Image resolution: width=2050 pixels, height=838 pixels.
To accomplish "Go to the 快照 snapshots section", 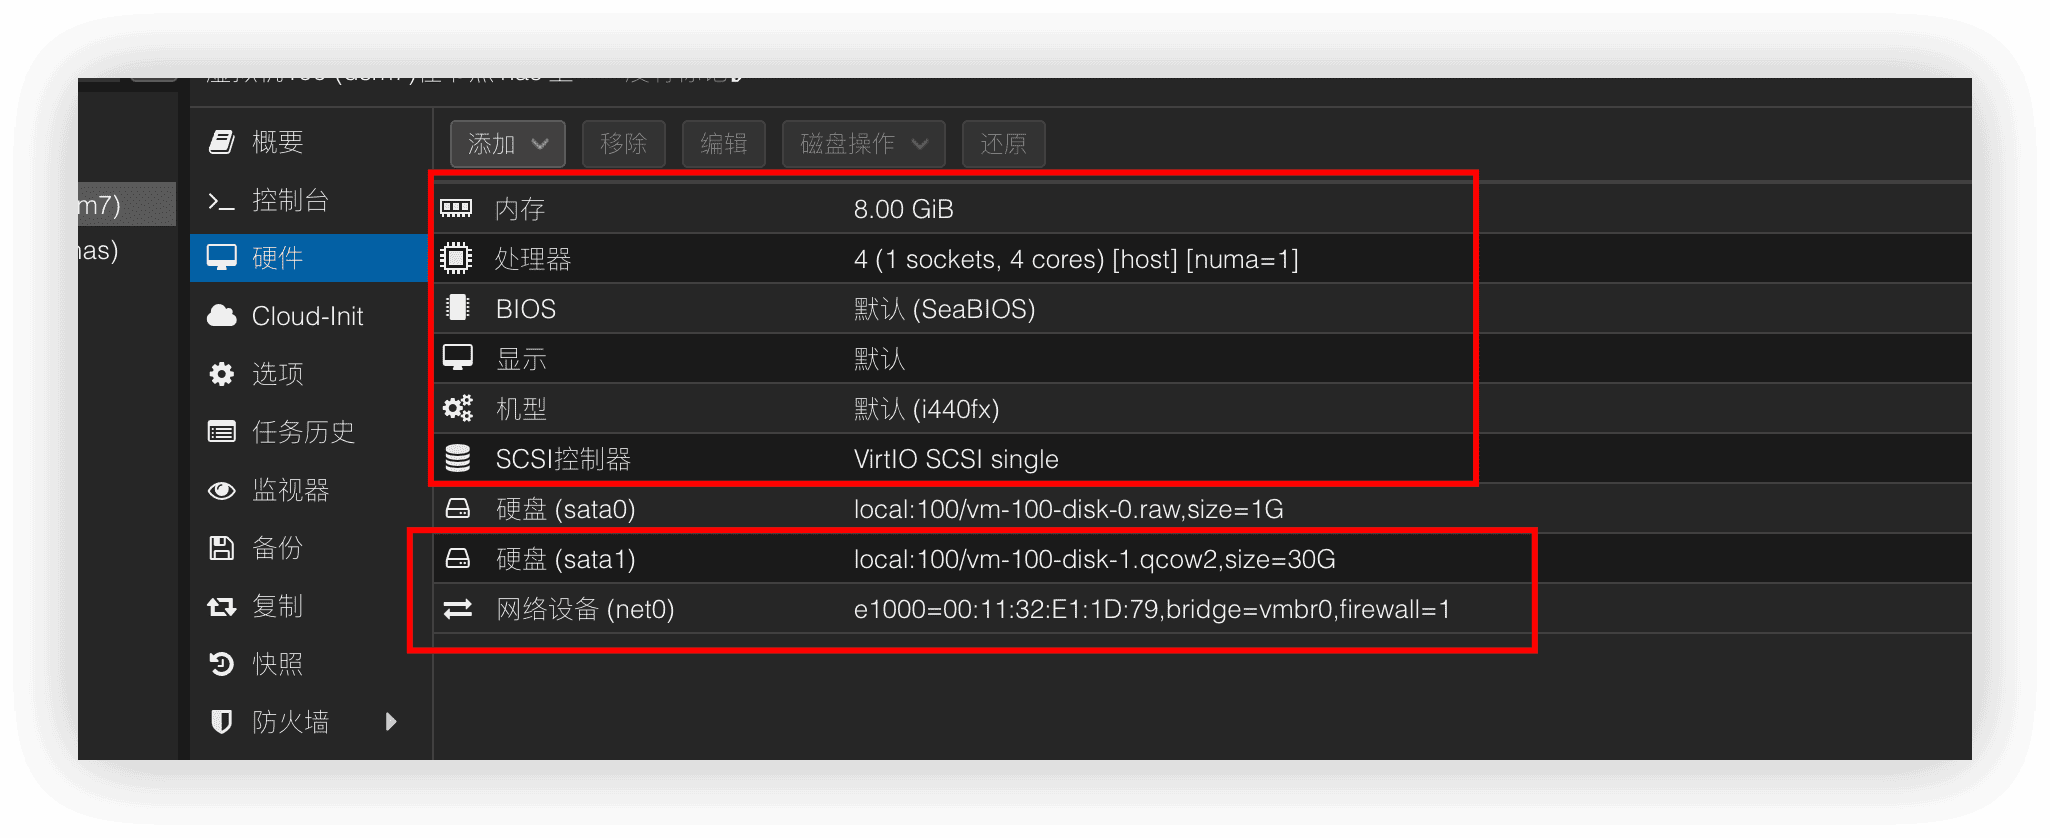I will point(277,664).
